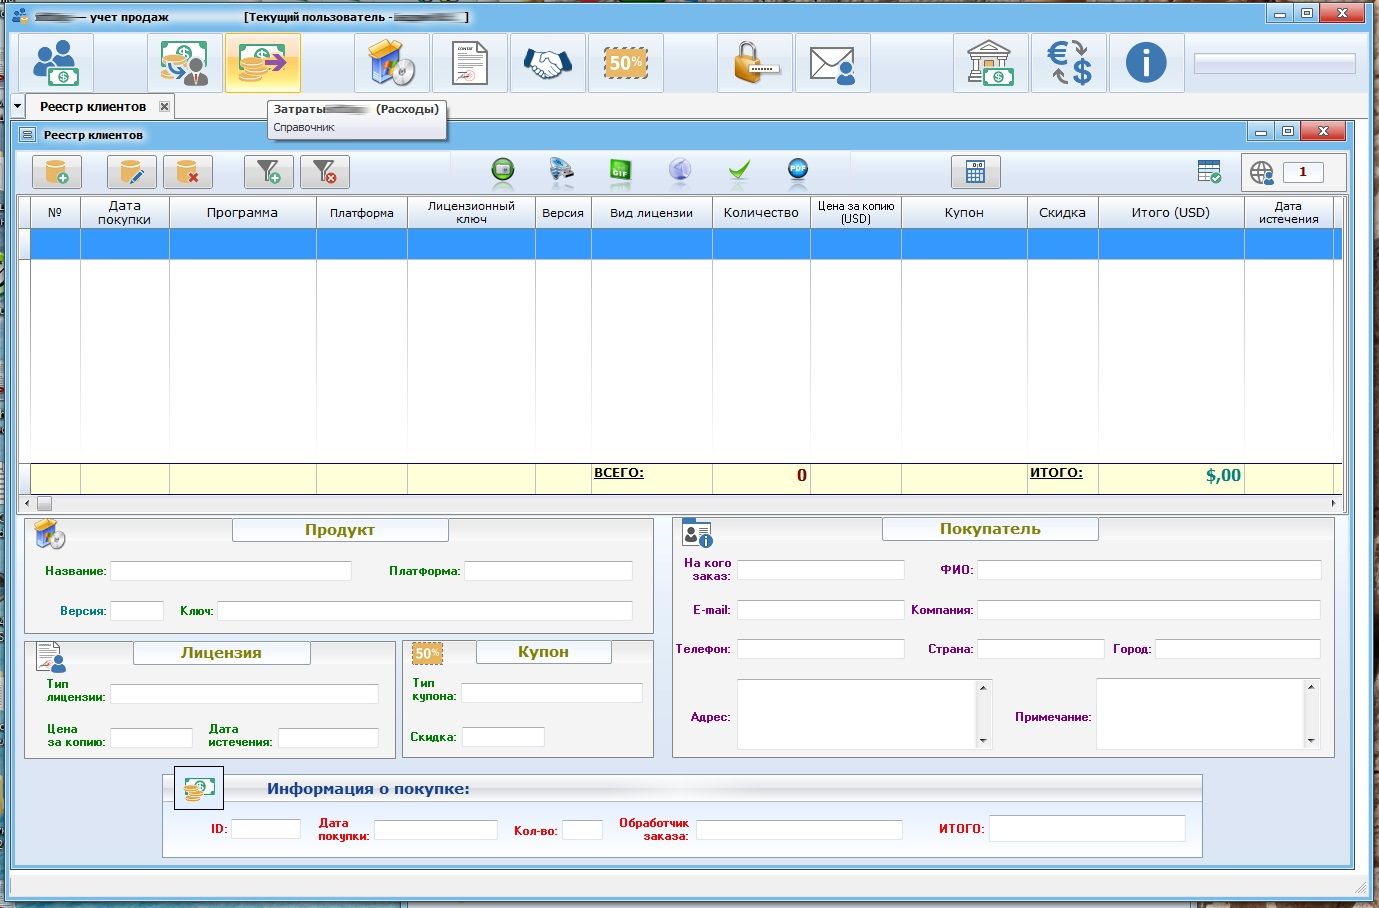Click the purchase information coins icon

coord(199,788)
